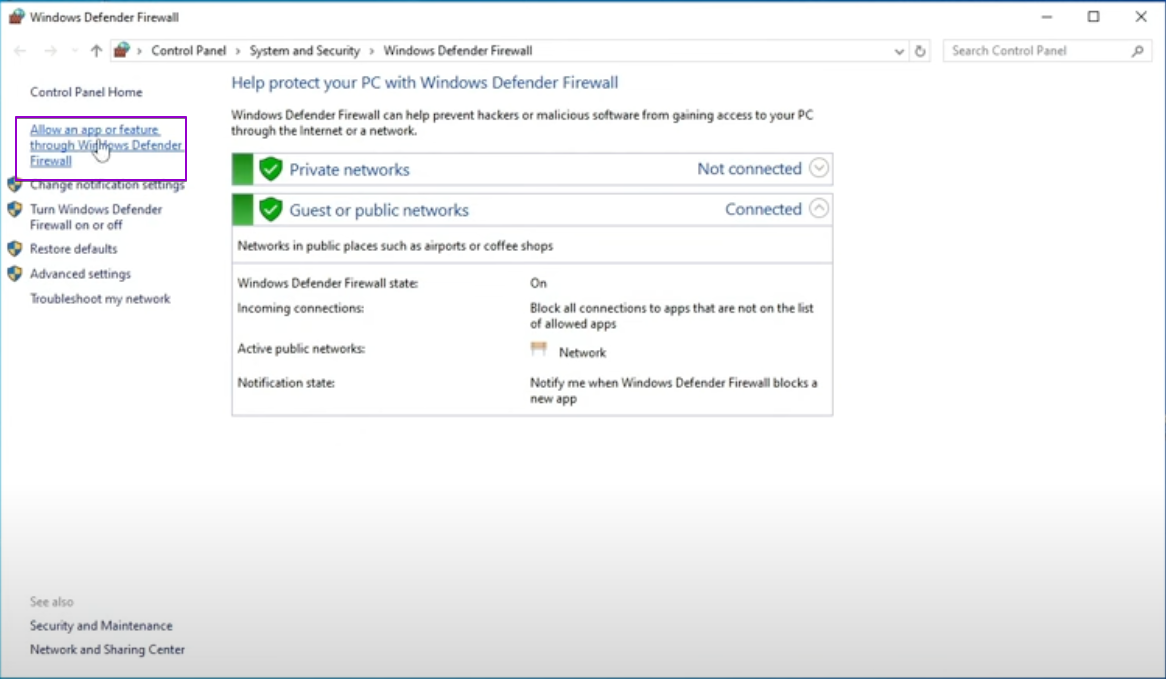The width and height of the screenshot is (1166, 679).
Task: Open Change notification settings
Action: (x=108, y=184)
